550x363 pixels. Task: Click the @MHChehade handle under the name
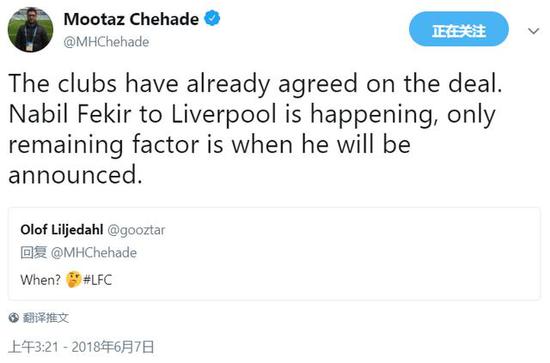(x=106, y=42)
